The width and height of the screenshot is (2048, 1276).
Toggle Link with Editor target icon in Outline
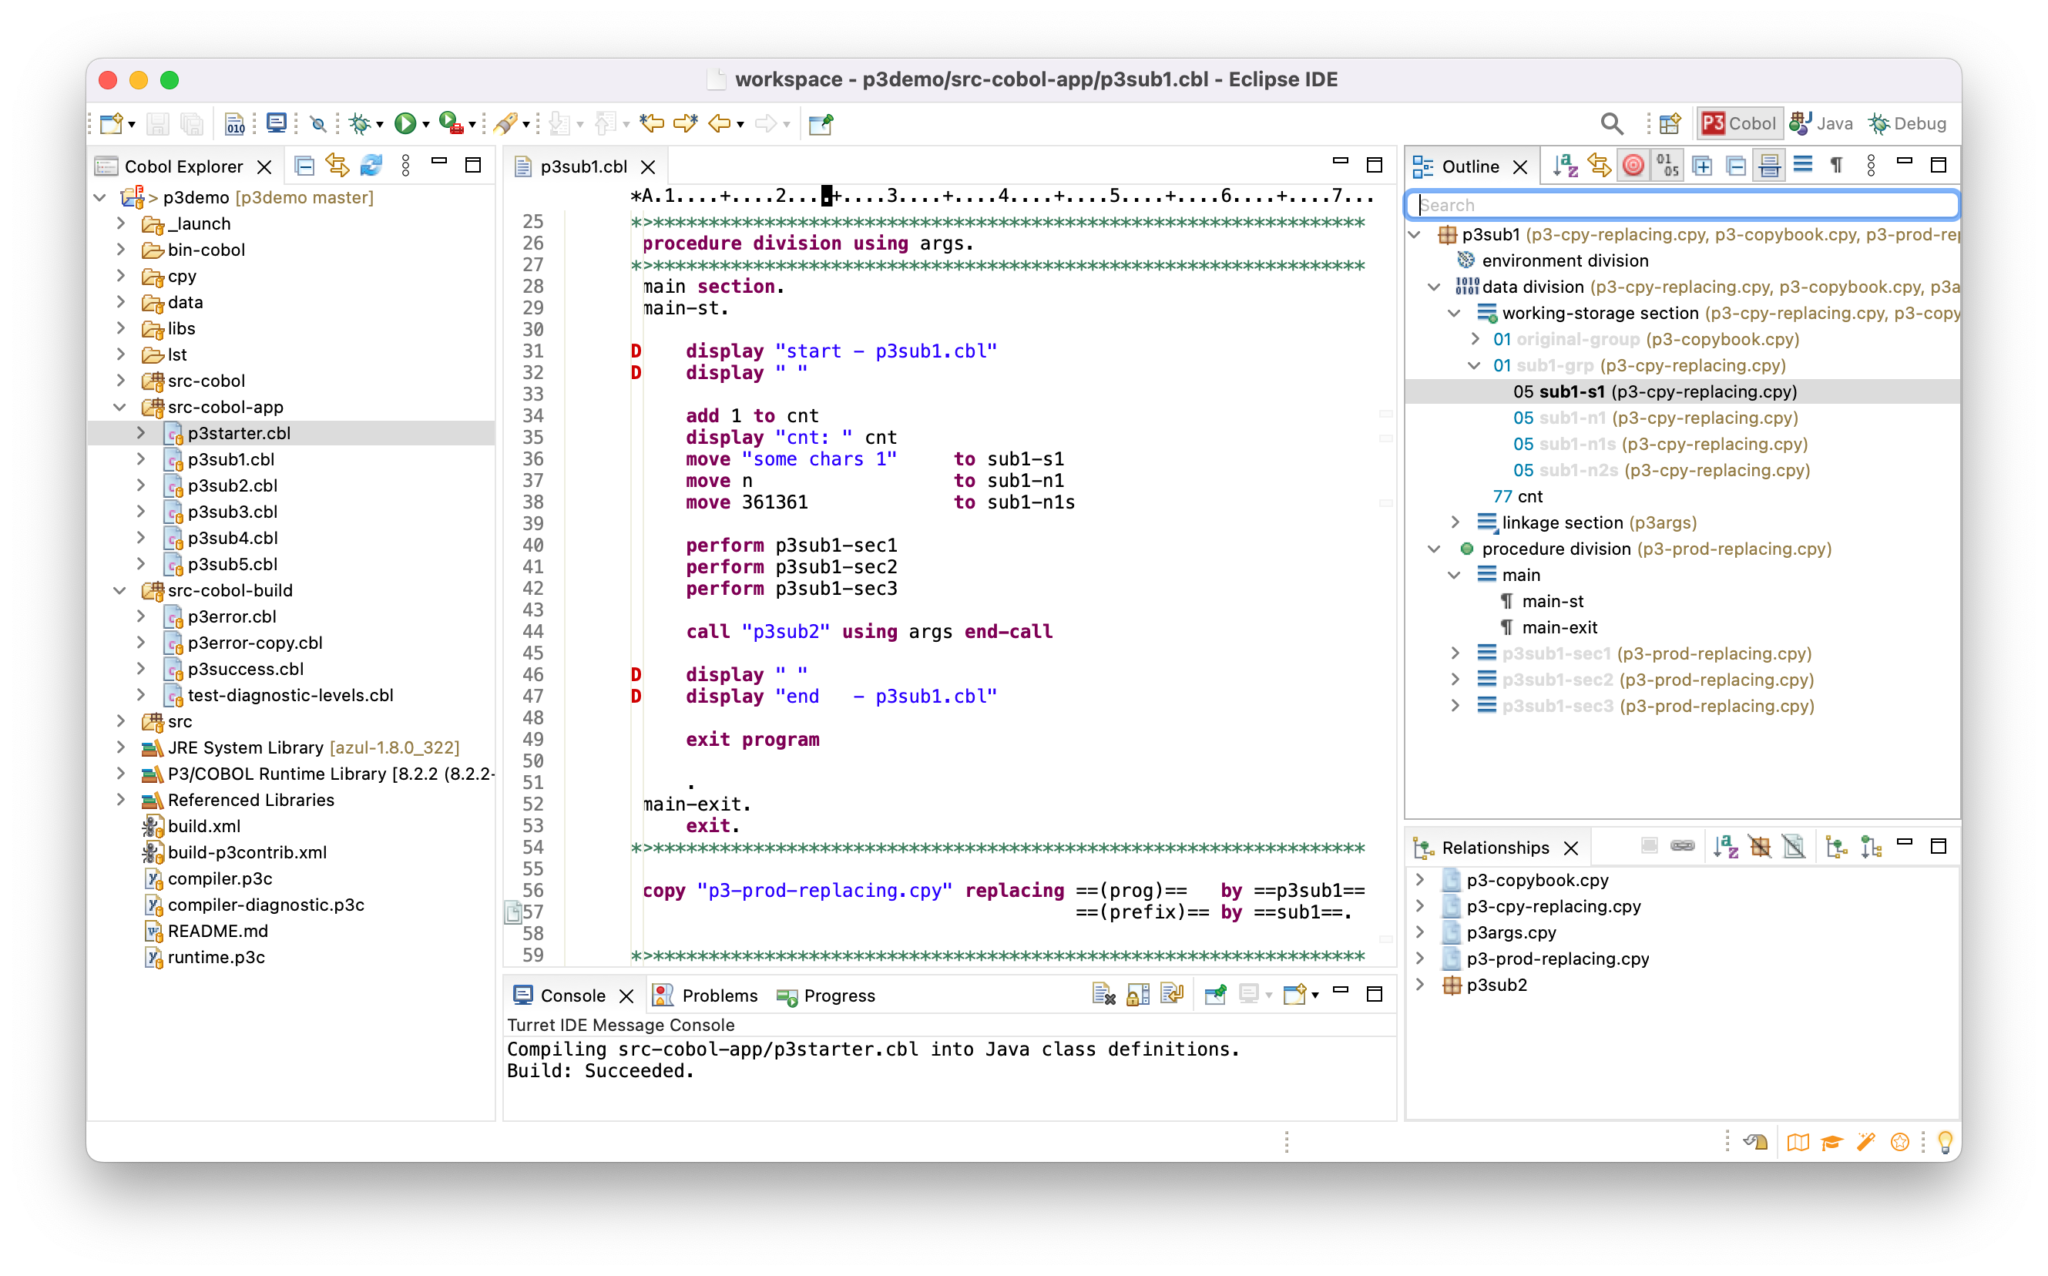pos(1631,165)
